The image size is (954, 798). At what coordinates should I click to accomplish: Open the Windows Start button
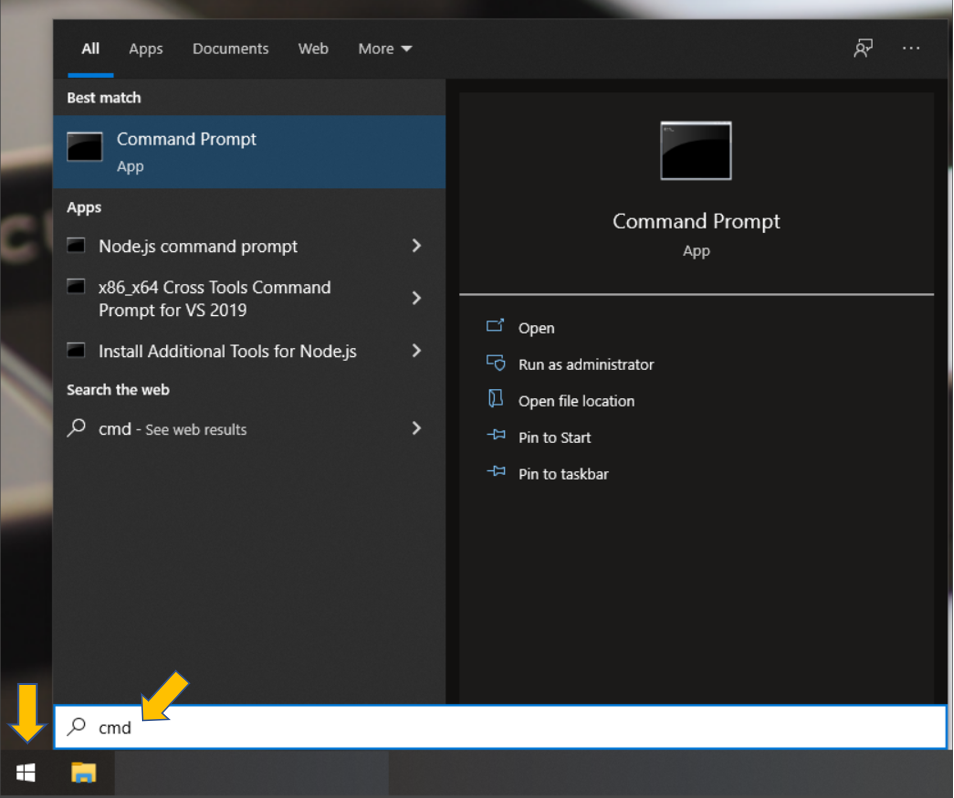[26, 773]
